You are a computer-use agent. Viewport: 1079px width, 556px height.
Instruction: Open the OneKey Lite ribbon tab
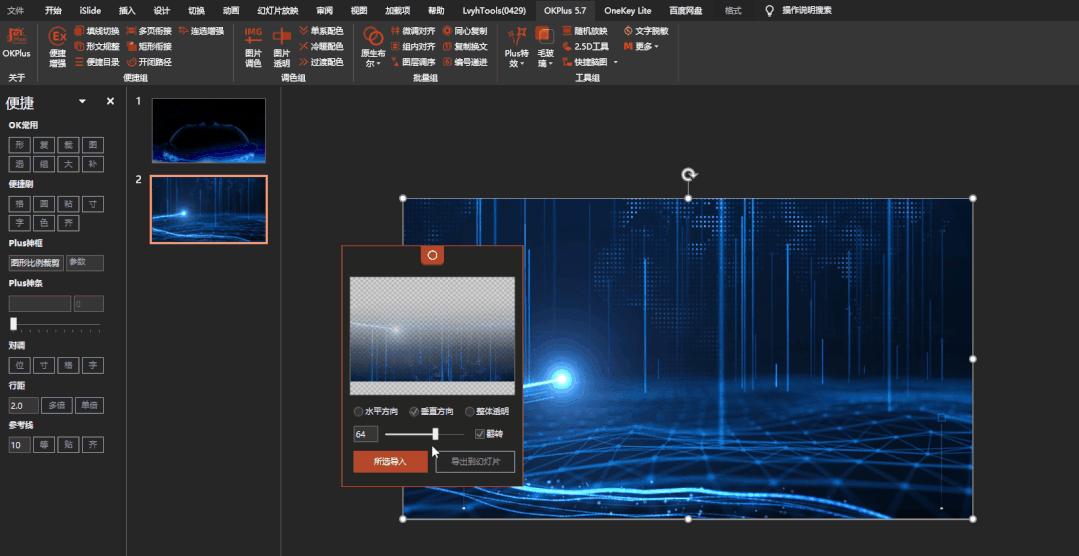coord(627,10)
